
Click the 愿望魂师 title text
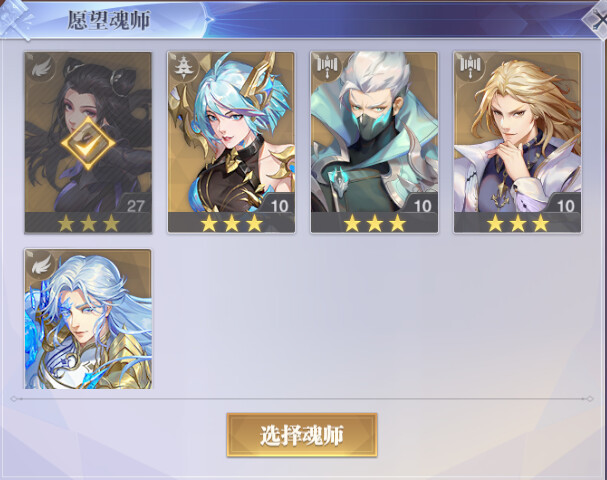108,20
